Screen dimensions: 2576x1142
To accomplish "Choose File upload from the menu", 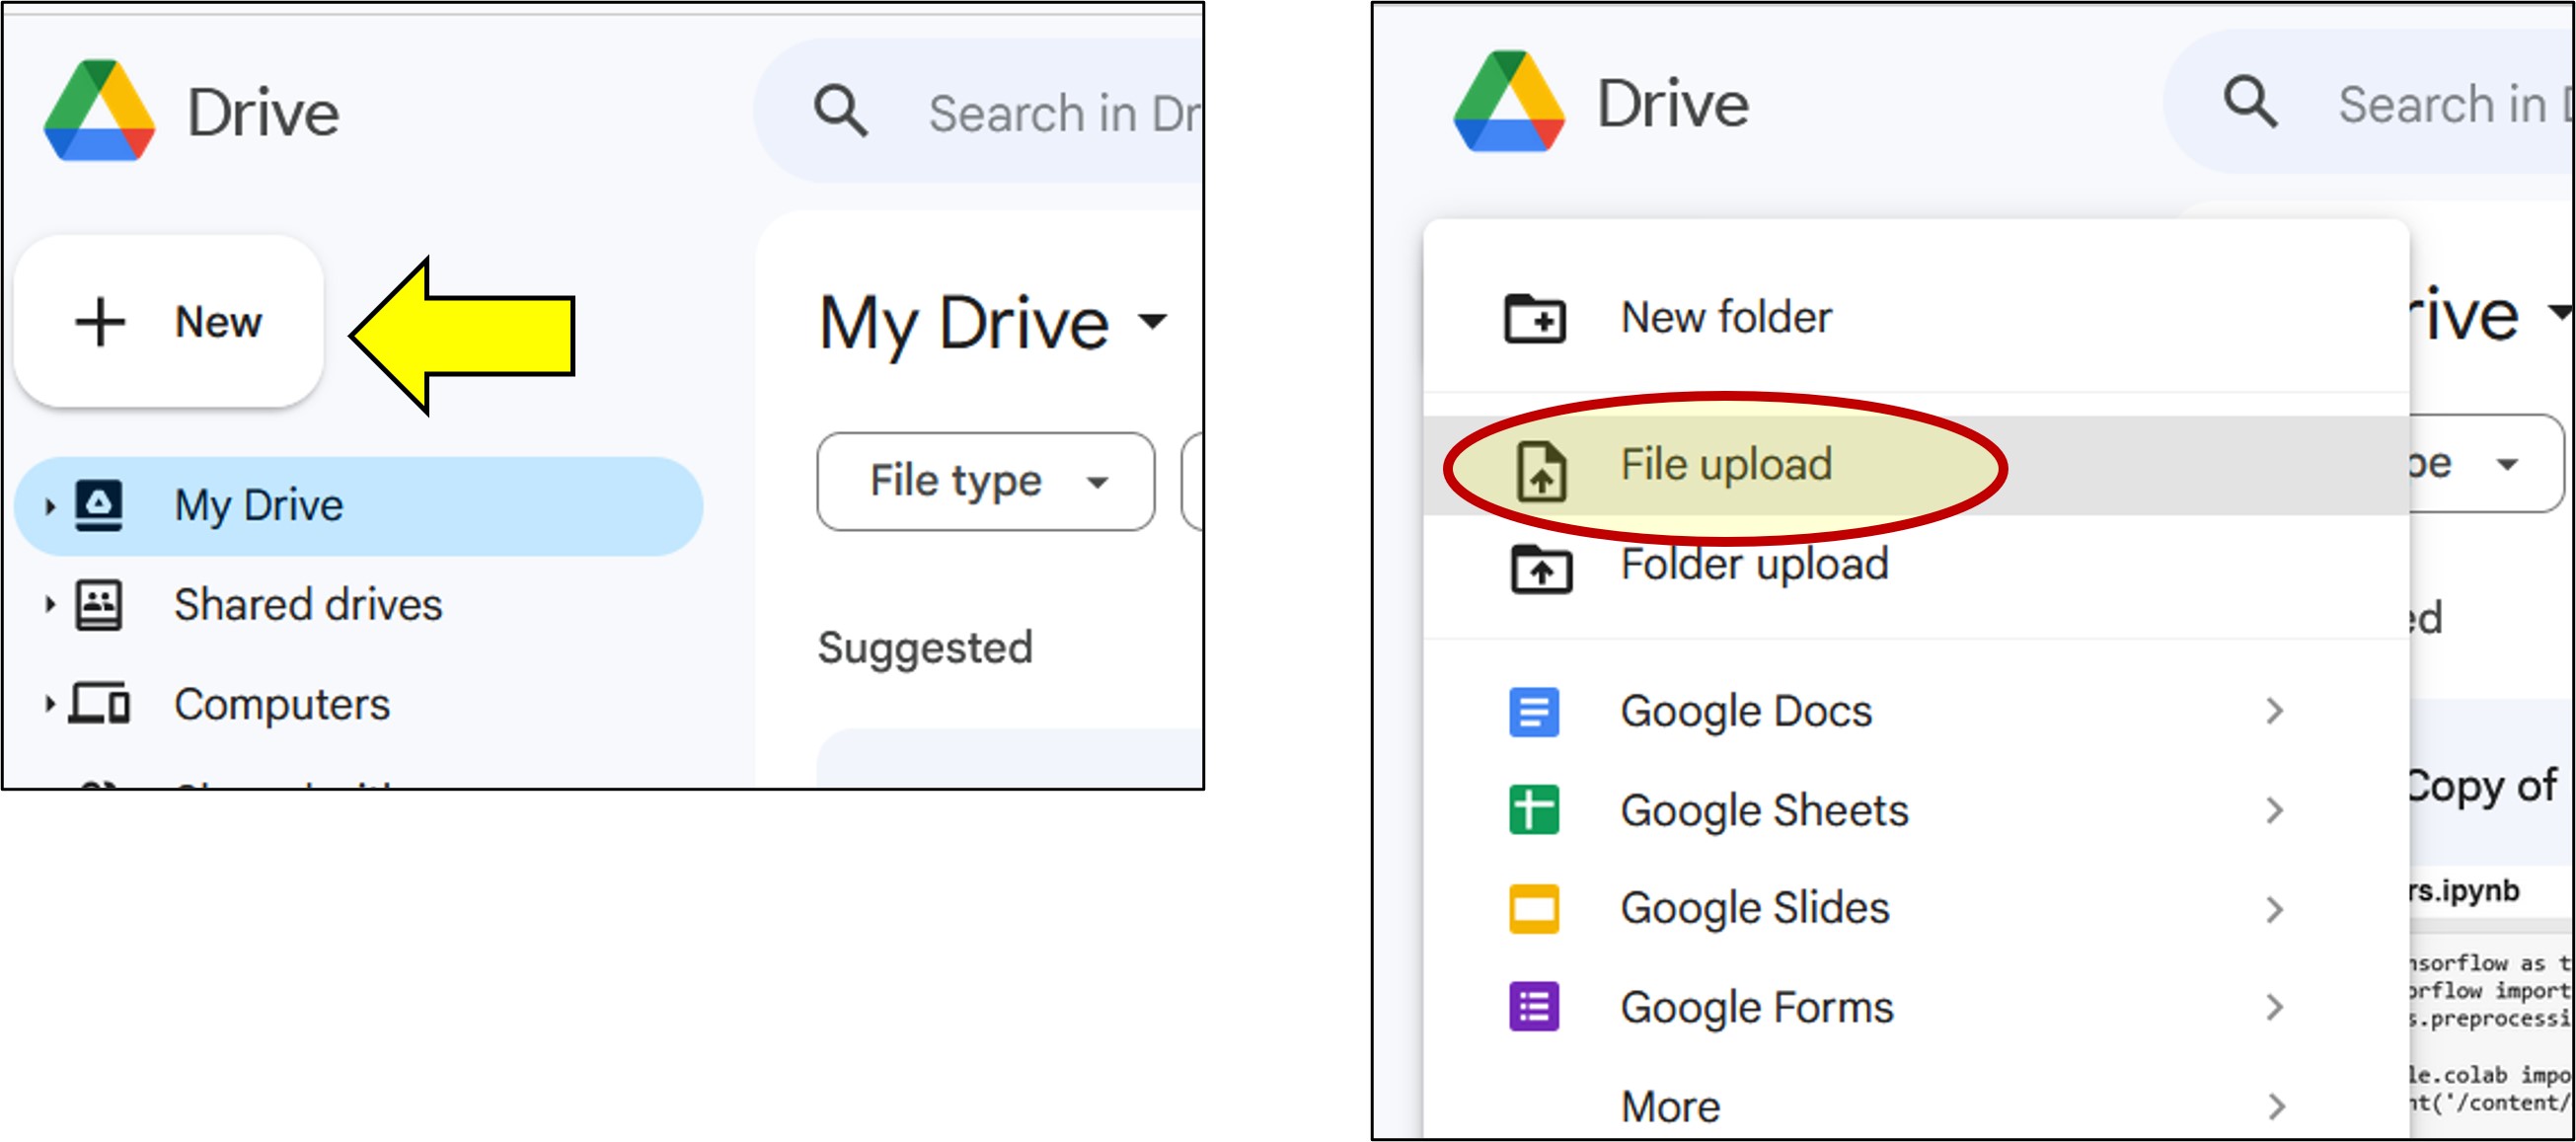I will 1726,465.
